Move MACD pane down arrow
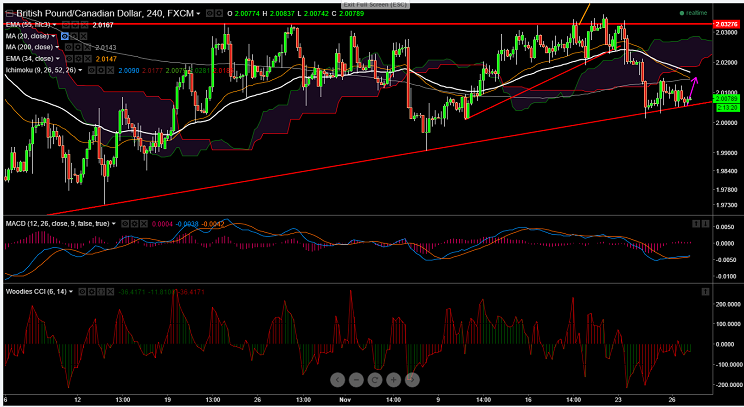This screenshot has width=744, height=407. pos(706,223)
